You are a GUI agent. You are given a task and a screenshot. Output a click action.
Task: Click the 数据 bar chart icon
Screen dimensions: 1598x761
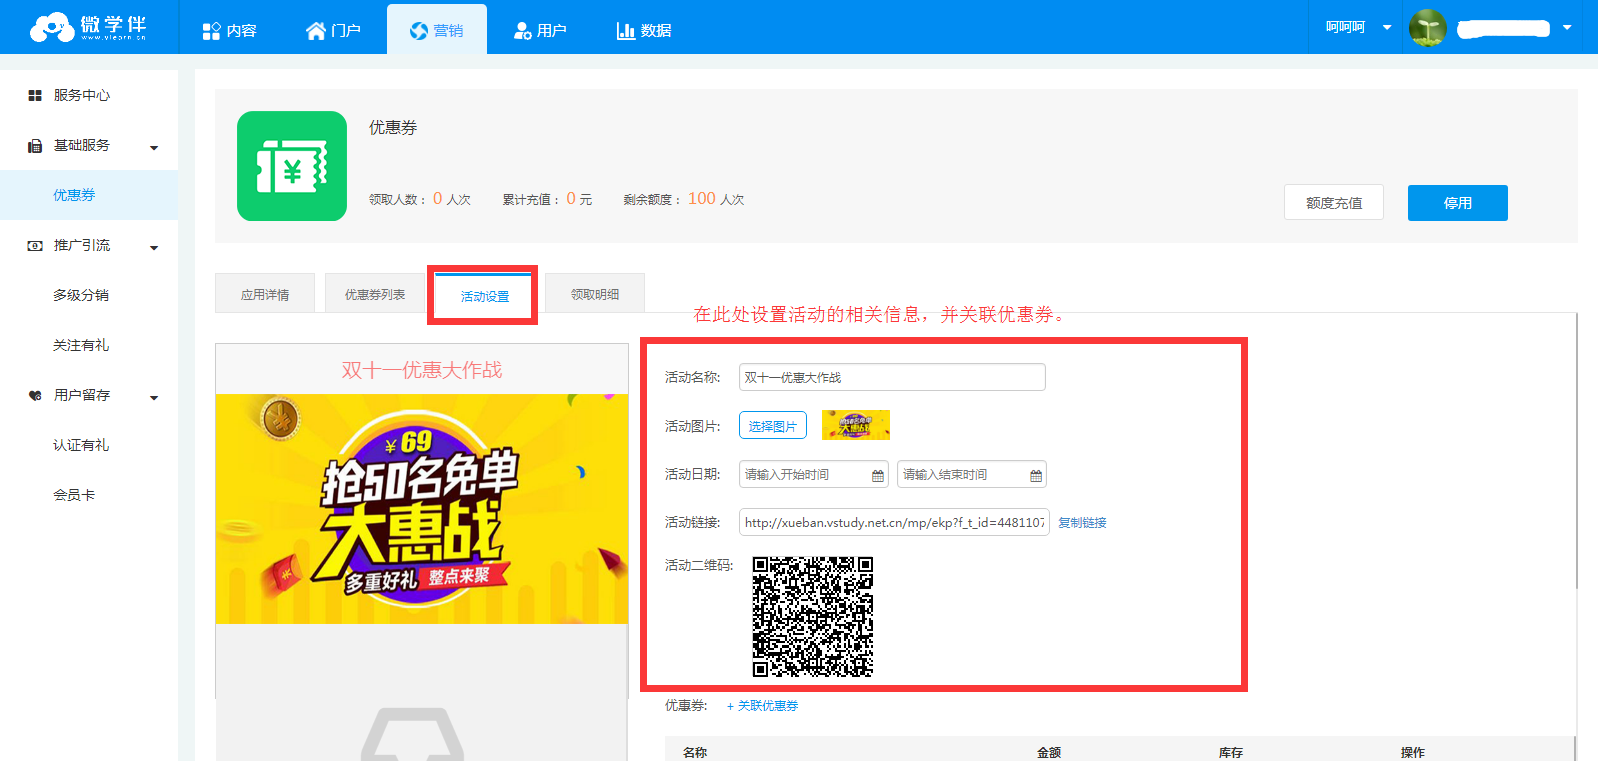626,31
